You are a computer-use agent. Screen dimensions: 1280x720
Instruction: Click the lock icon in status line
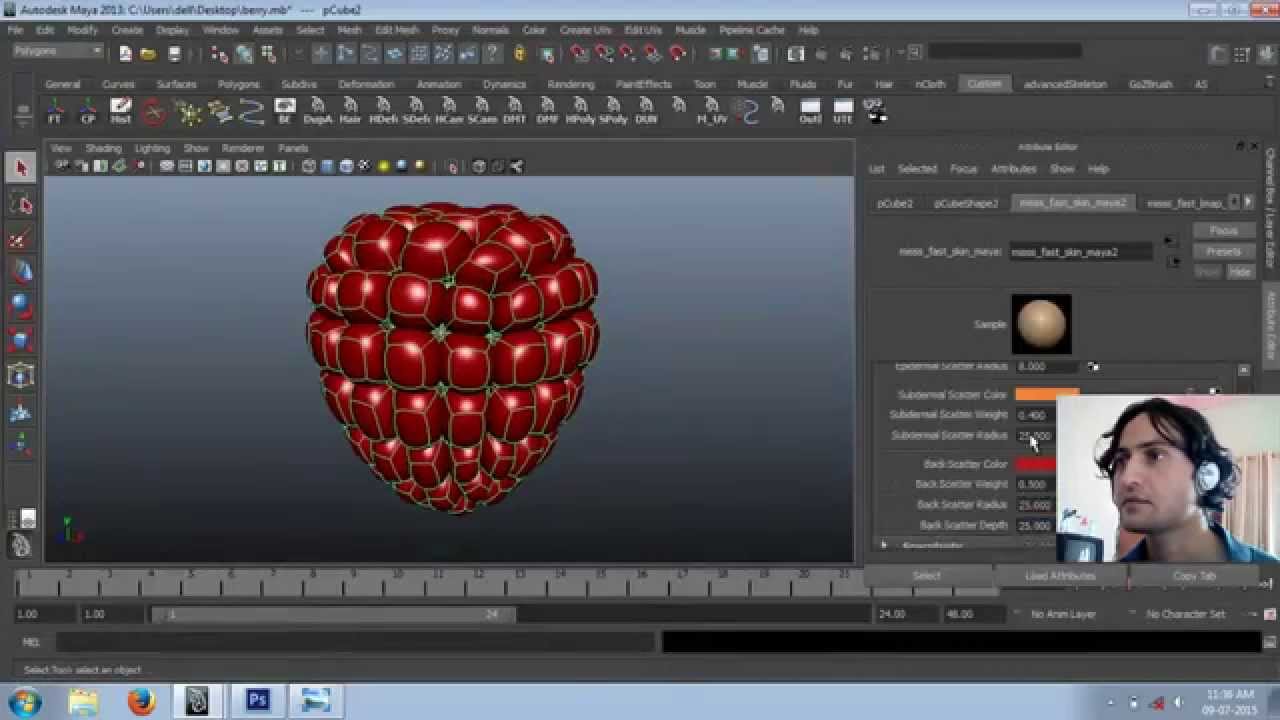519,53
